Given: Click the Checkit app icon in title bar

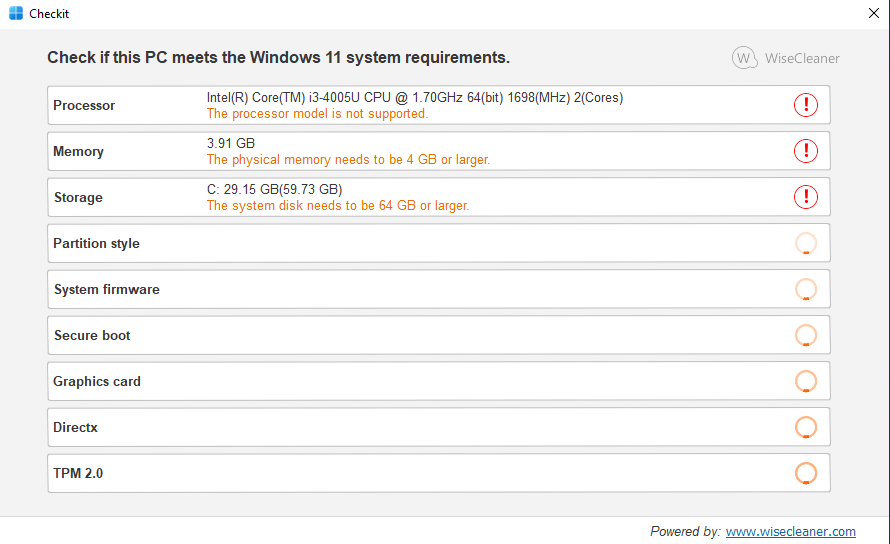Looking at the screenshot, I should pyautogui.click(x=16, y=13).
